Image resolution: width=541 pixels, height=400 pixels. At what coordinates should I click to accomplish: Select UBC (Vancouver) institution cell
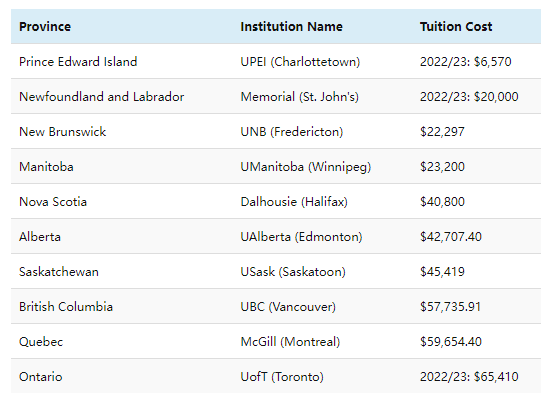click(288, 307)
